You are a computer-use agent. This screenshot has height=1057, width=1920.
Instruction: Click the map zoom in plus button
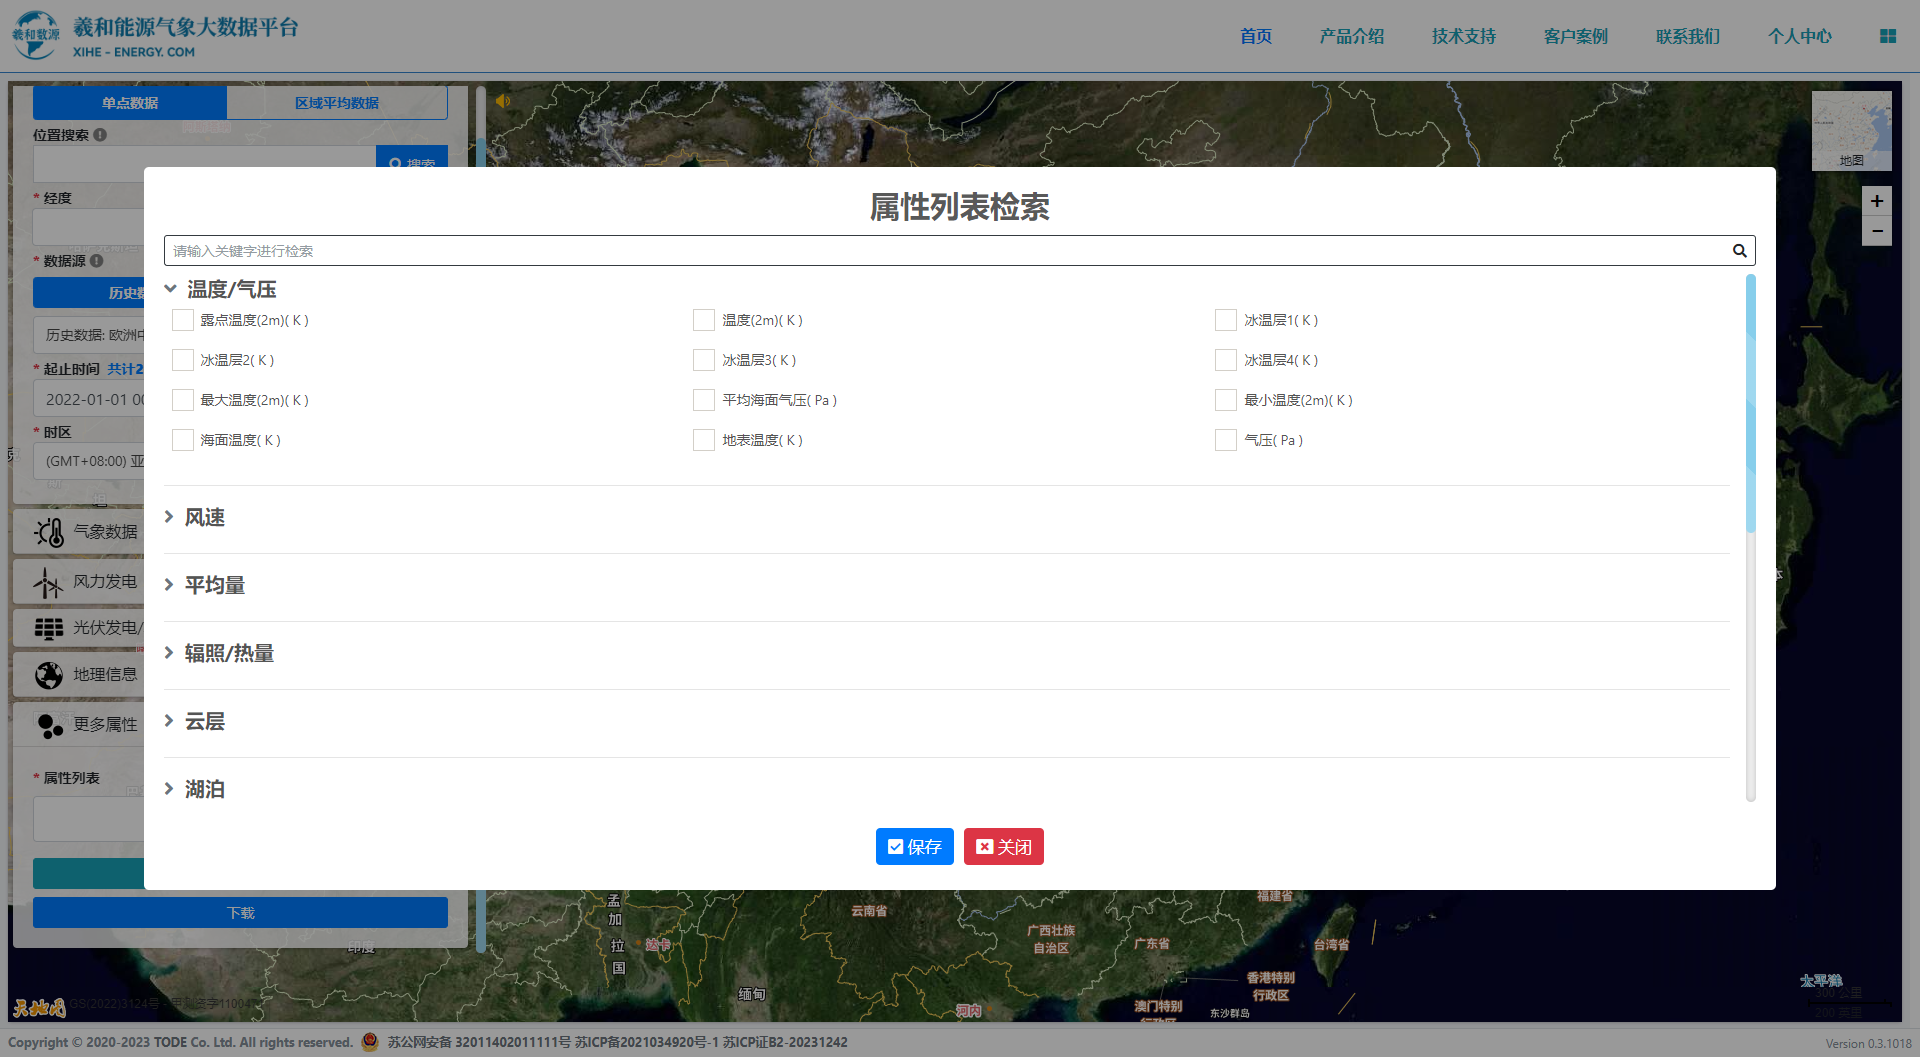pos(1876,201)
